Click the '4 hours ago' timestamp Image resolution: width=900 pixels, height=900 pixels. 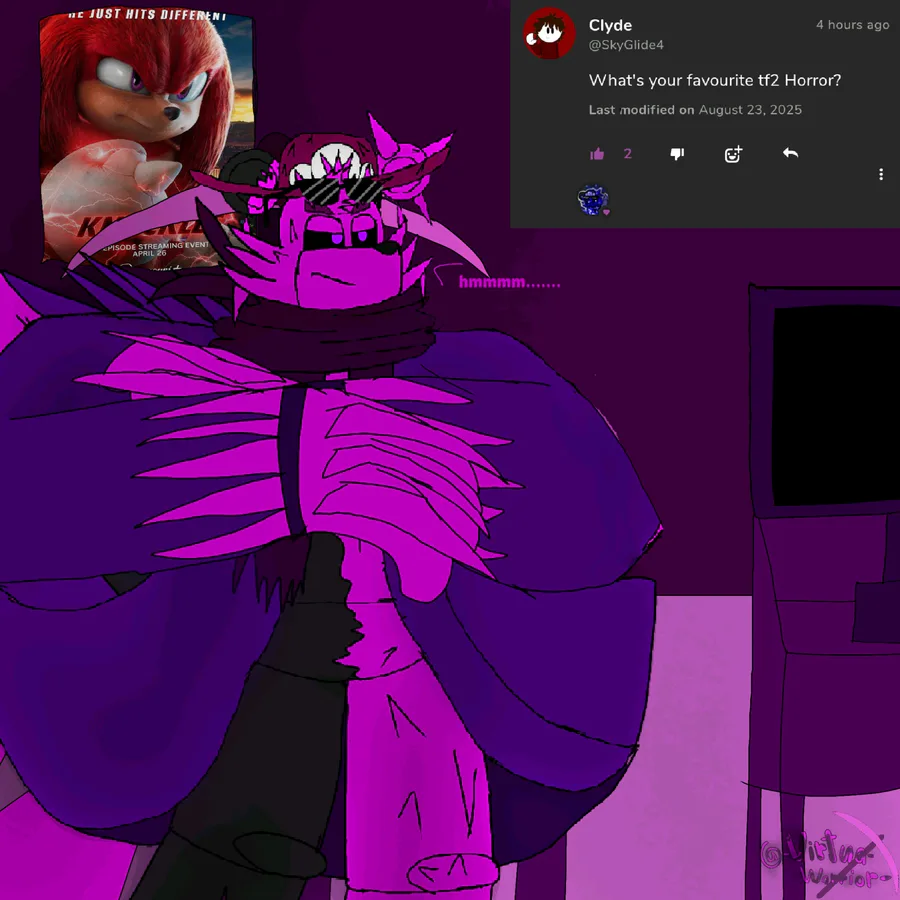click(x=852, y=25)
